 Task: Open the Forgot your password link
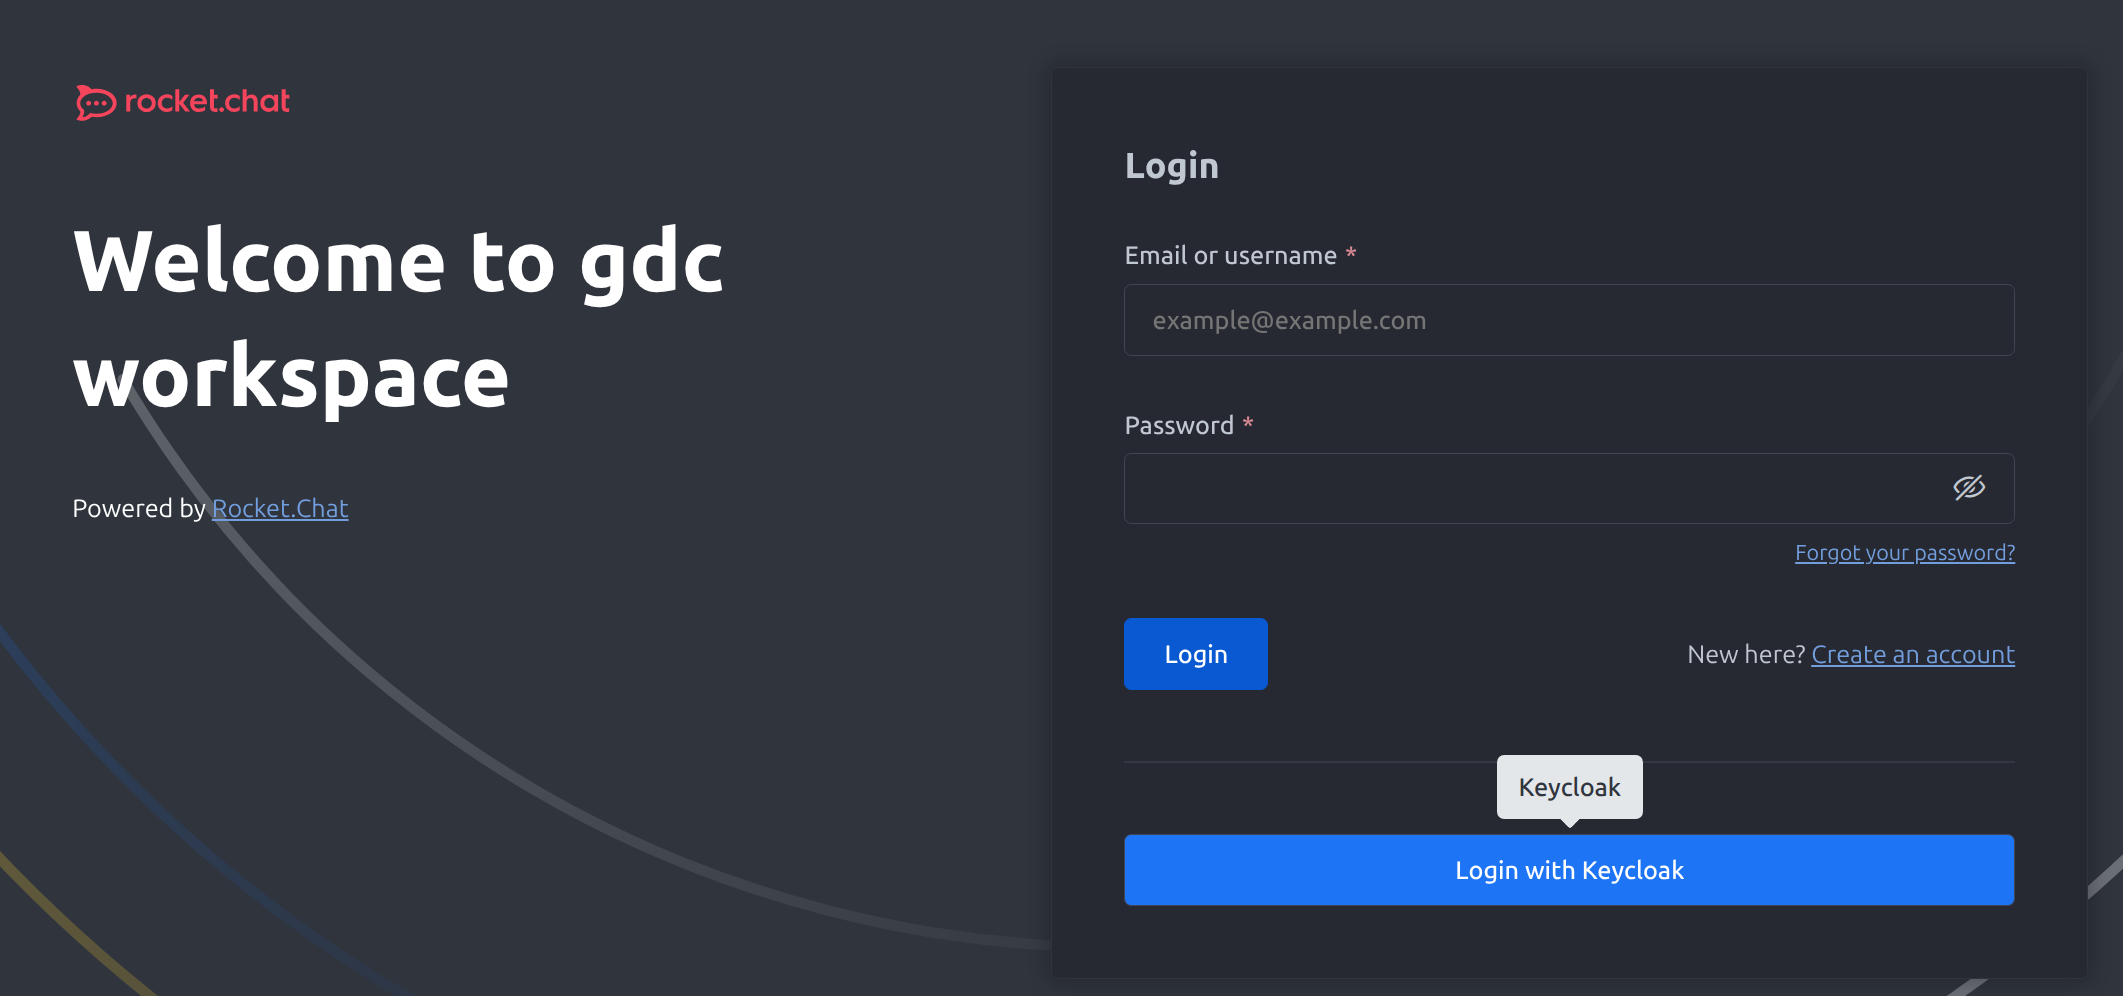(x=1904, y=553)
